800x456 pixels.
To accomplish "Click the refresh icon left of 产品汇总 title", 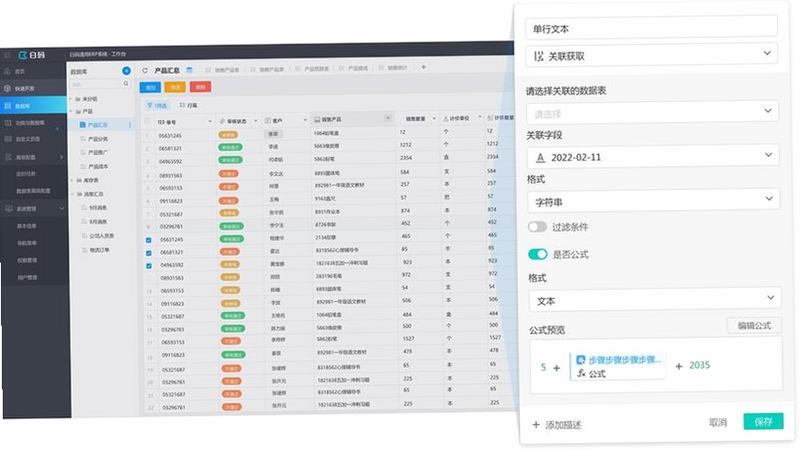I will [x=145, y=70].
